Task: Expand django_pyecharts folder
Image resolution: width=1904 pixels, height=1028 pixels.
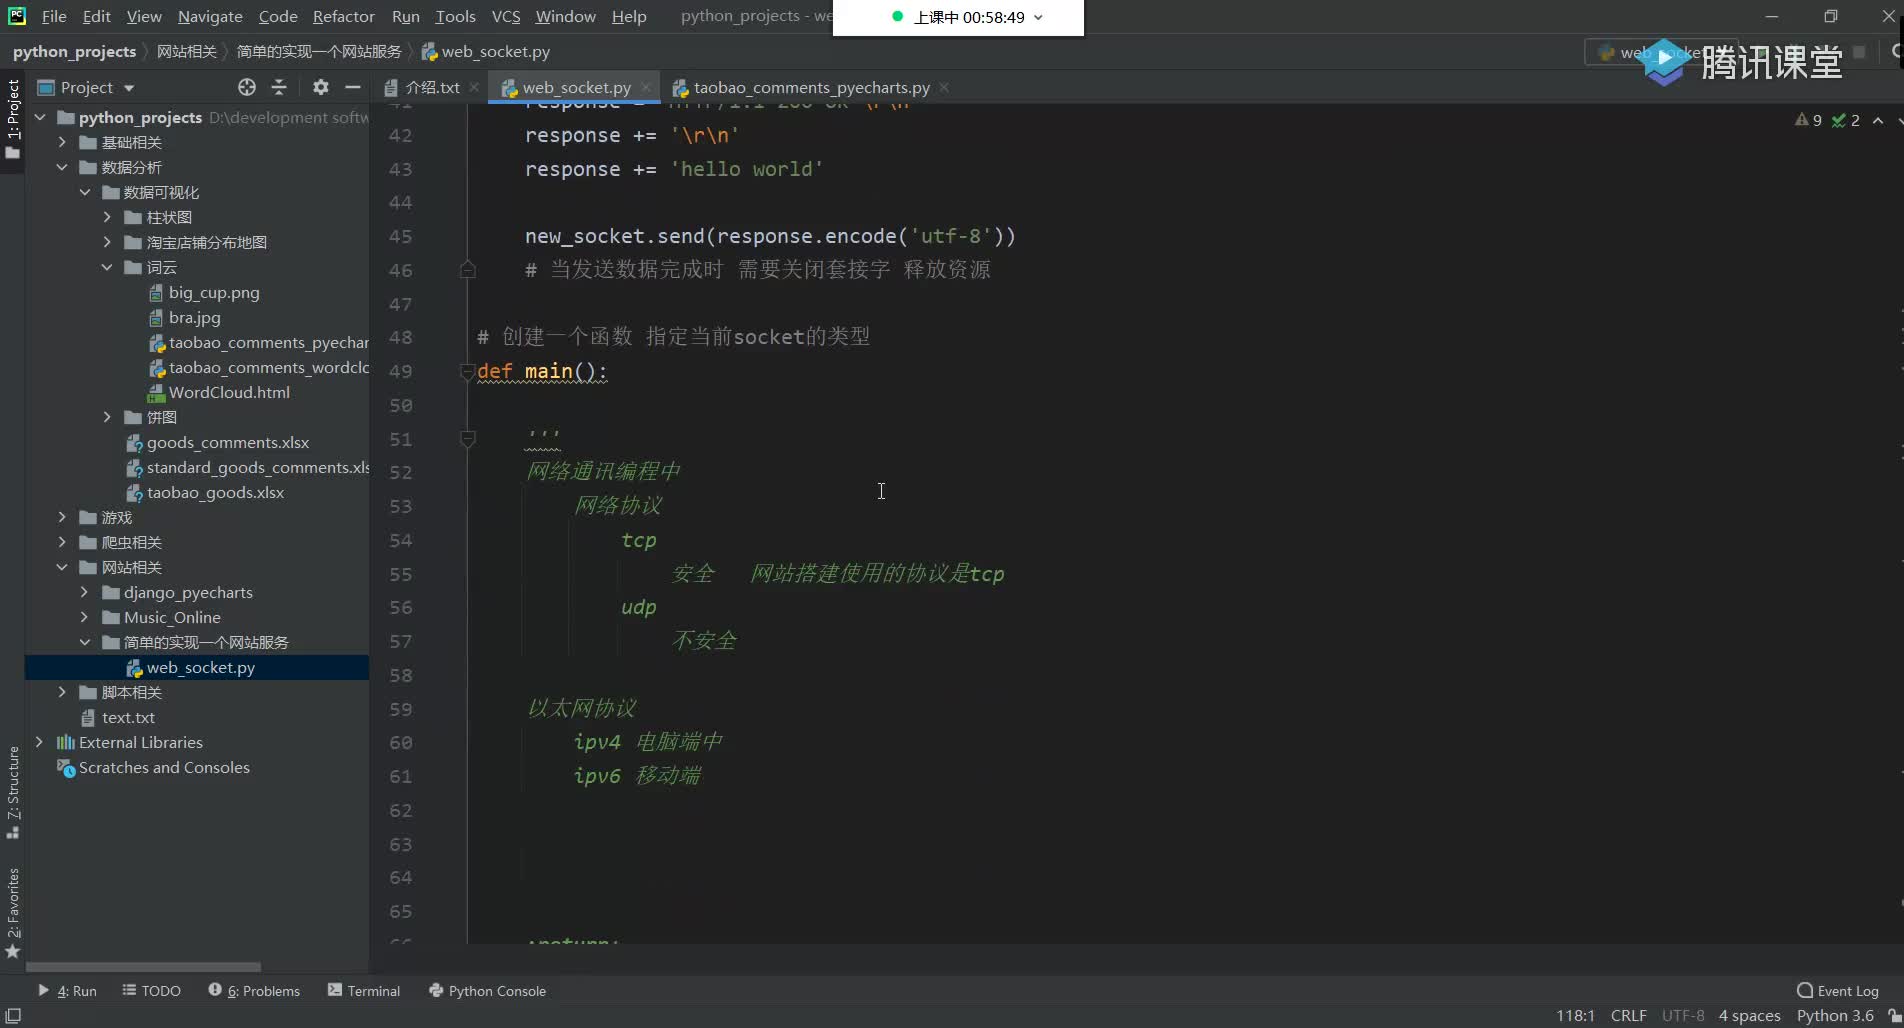Action: 85,592
